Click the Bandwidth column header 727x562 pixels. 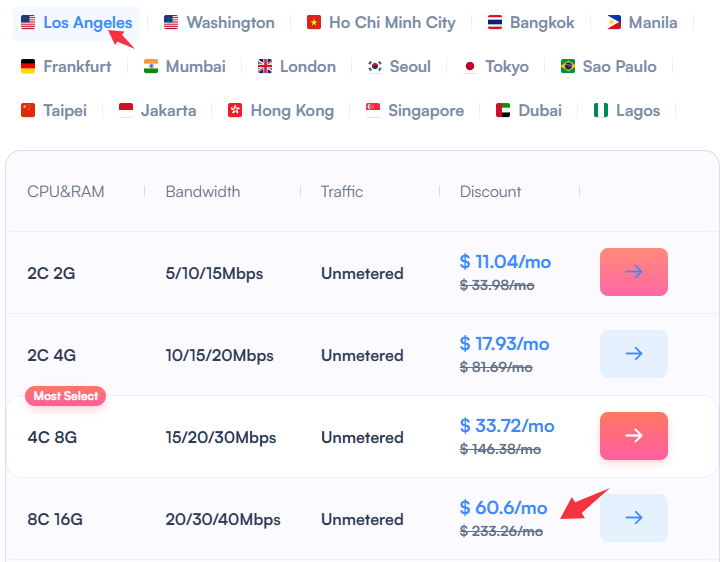tap(203, 192)
